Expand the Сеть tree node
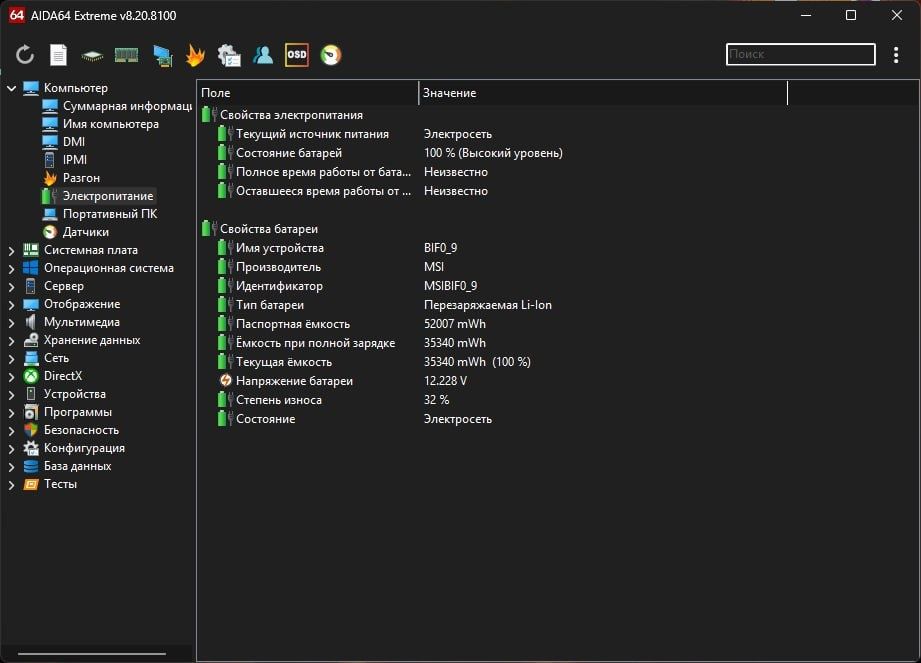Screen dimensions: 921x663 (11, 358)
